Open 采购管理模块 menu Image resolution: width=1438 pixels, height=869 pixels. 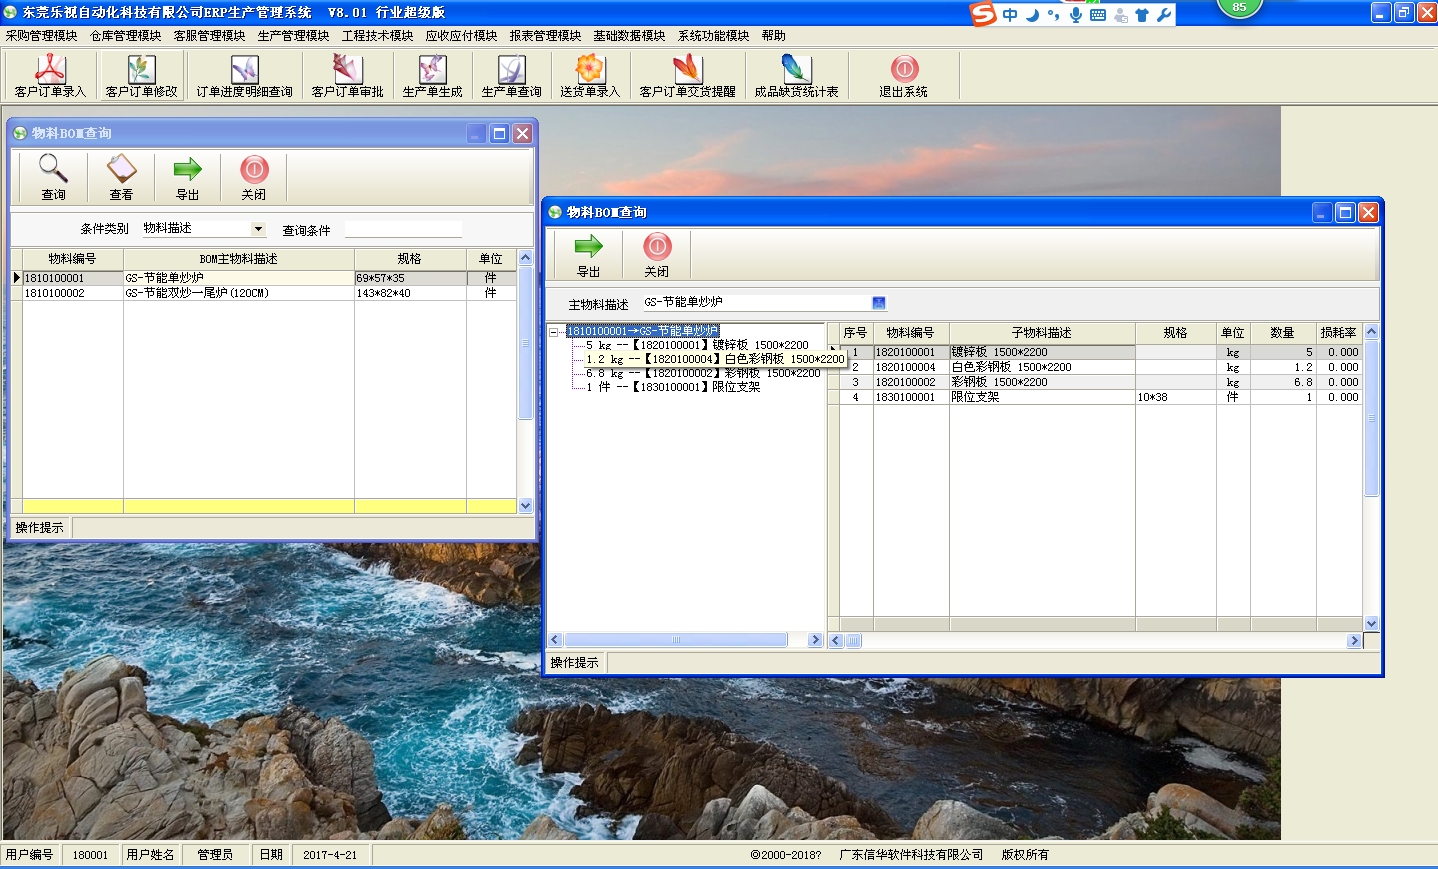[42, 35]
